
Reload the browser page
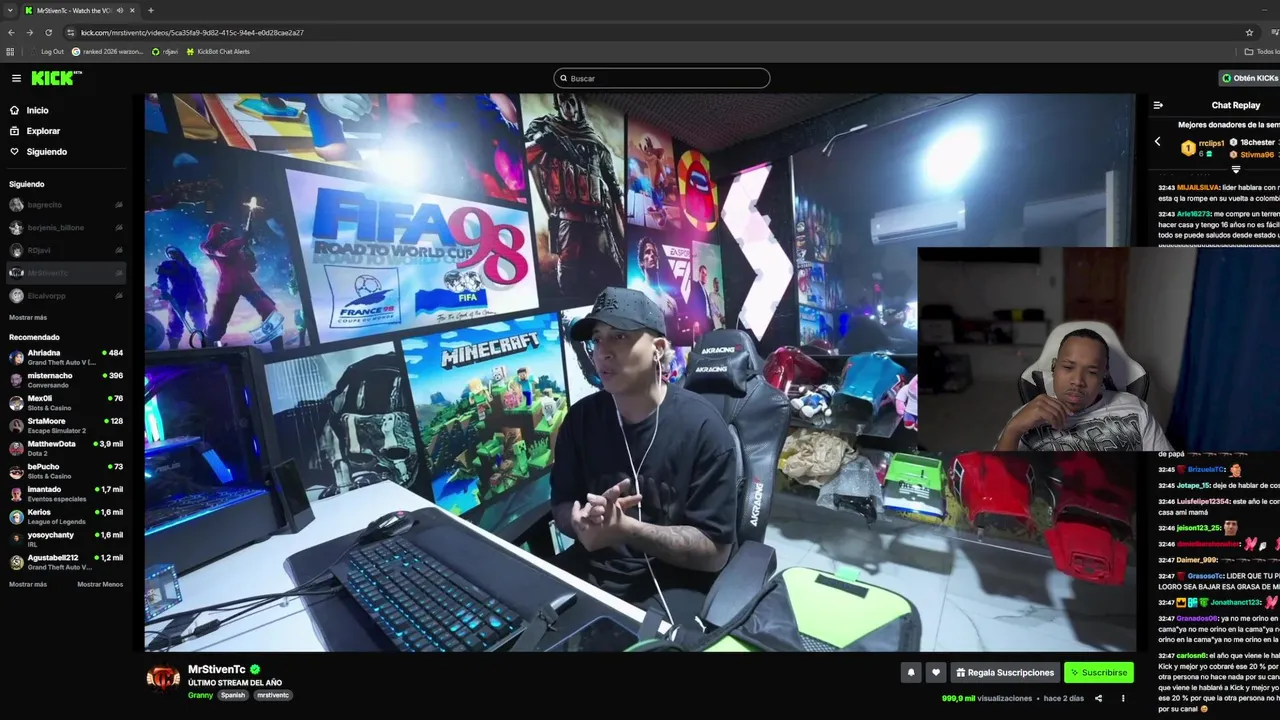pos(48,32)
